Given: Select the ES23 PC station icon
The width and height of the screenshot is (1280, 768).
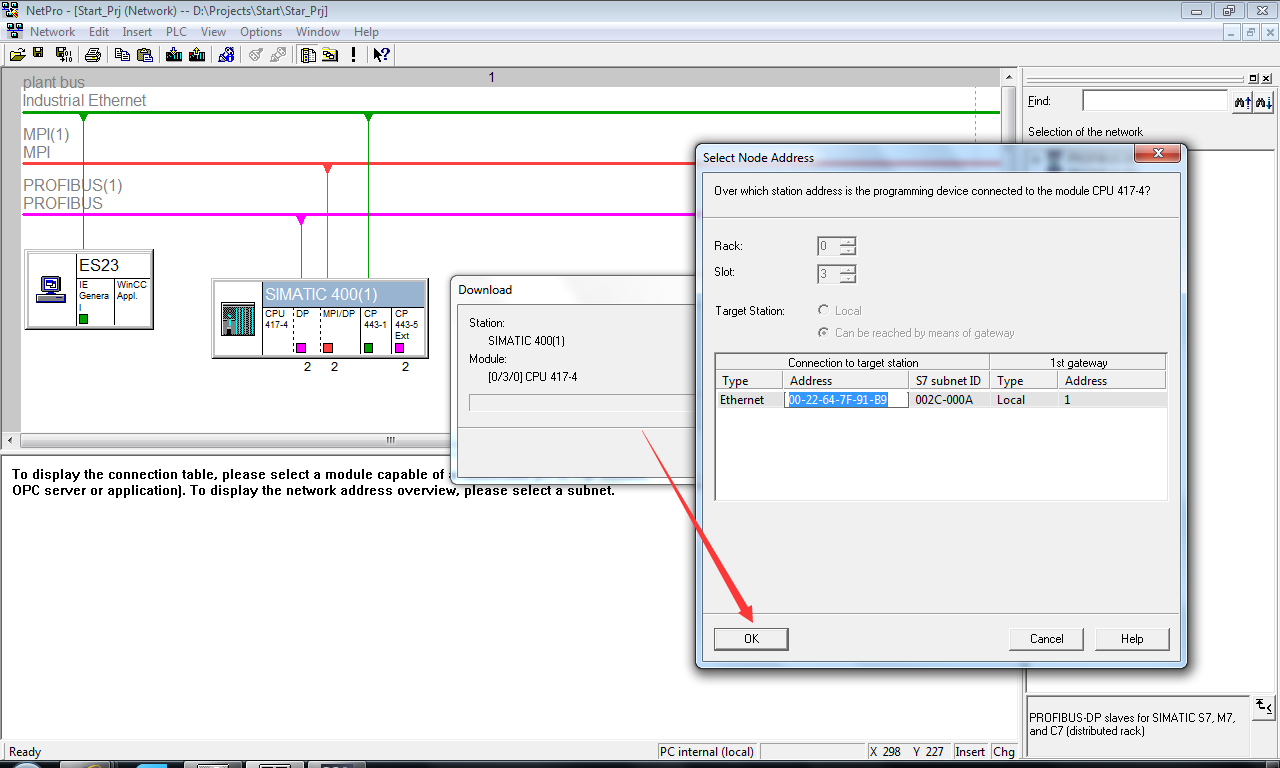Looking at the screenshot, I should coord(49,289).
